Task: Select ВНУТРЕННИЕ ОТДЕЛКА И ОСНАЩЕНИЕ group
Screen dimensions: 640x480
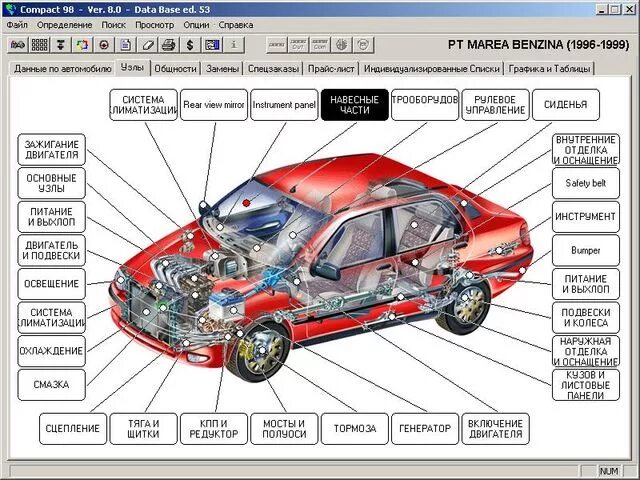Action: click(x=586, y=149)
